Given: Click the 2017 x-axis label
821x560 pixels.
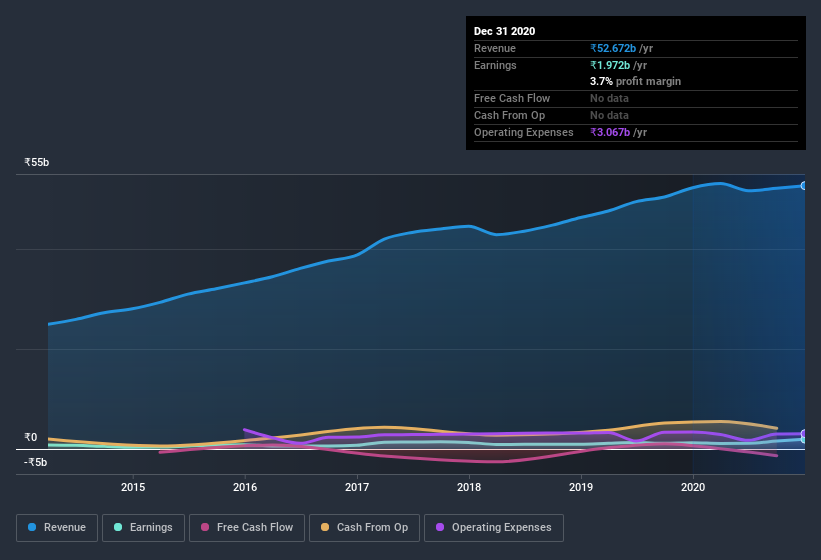Looking at the screenshot, I should 357,487.
